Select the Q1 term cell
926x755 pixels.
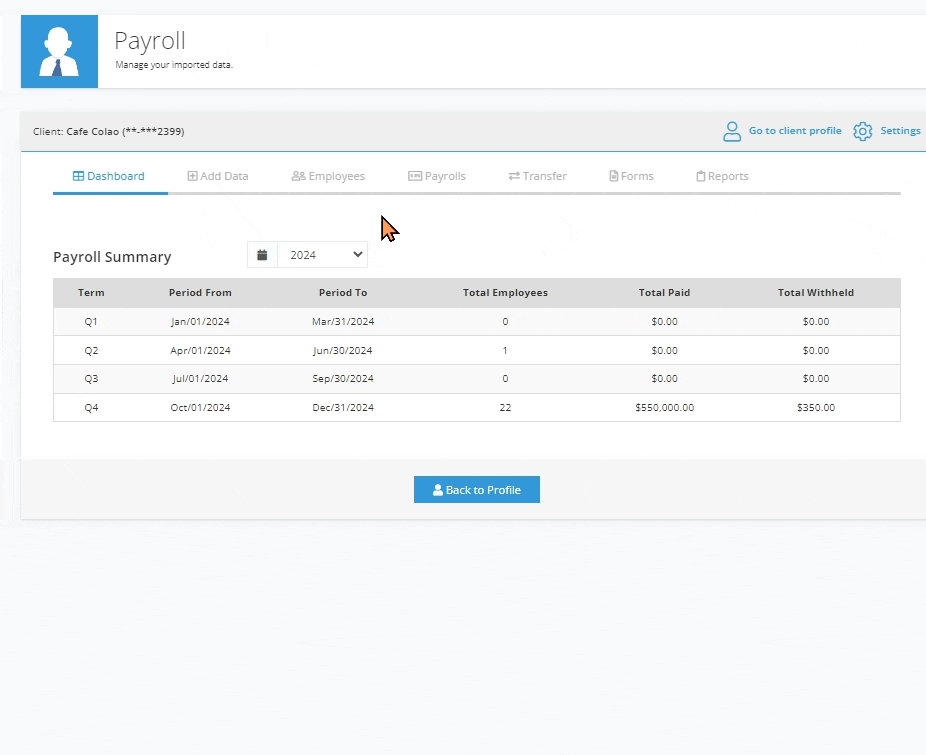pos(91,321)
